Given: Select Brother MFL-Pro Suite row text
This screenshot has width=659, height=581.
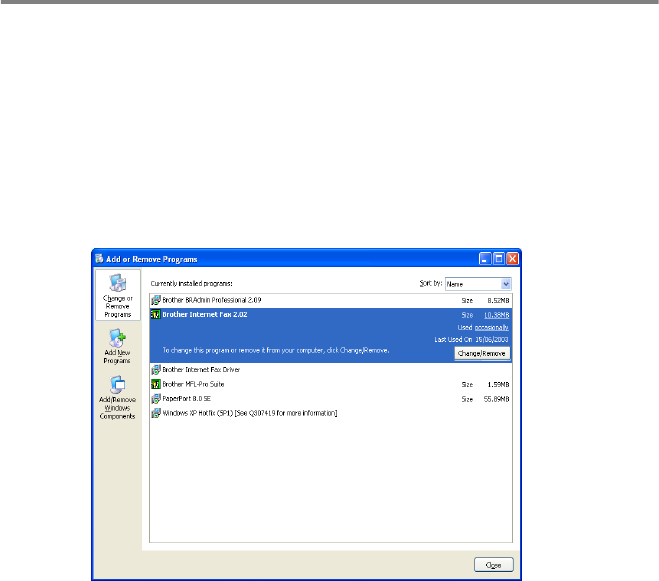Looking at the screenshot, I should click(x=193, y=384).
